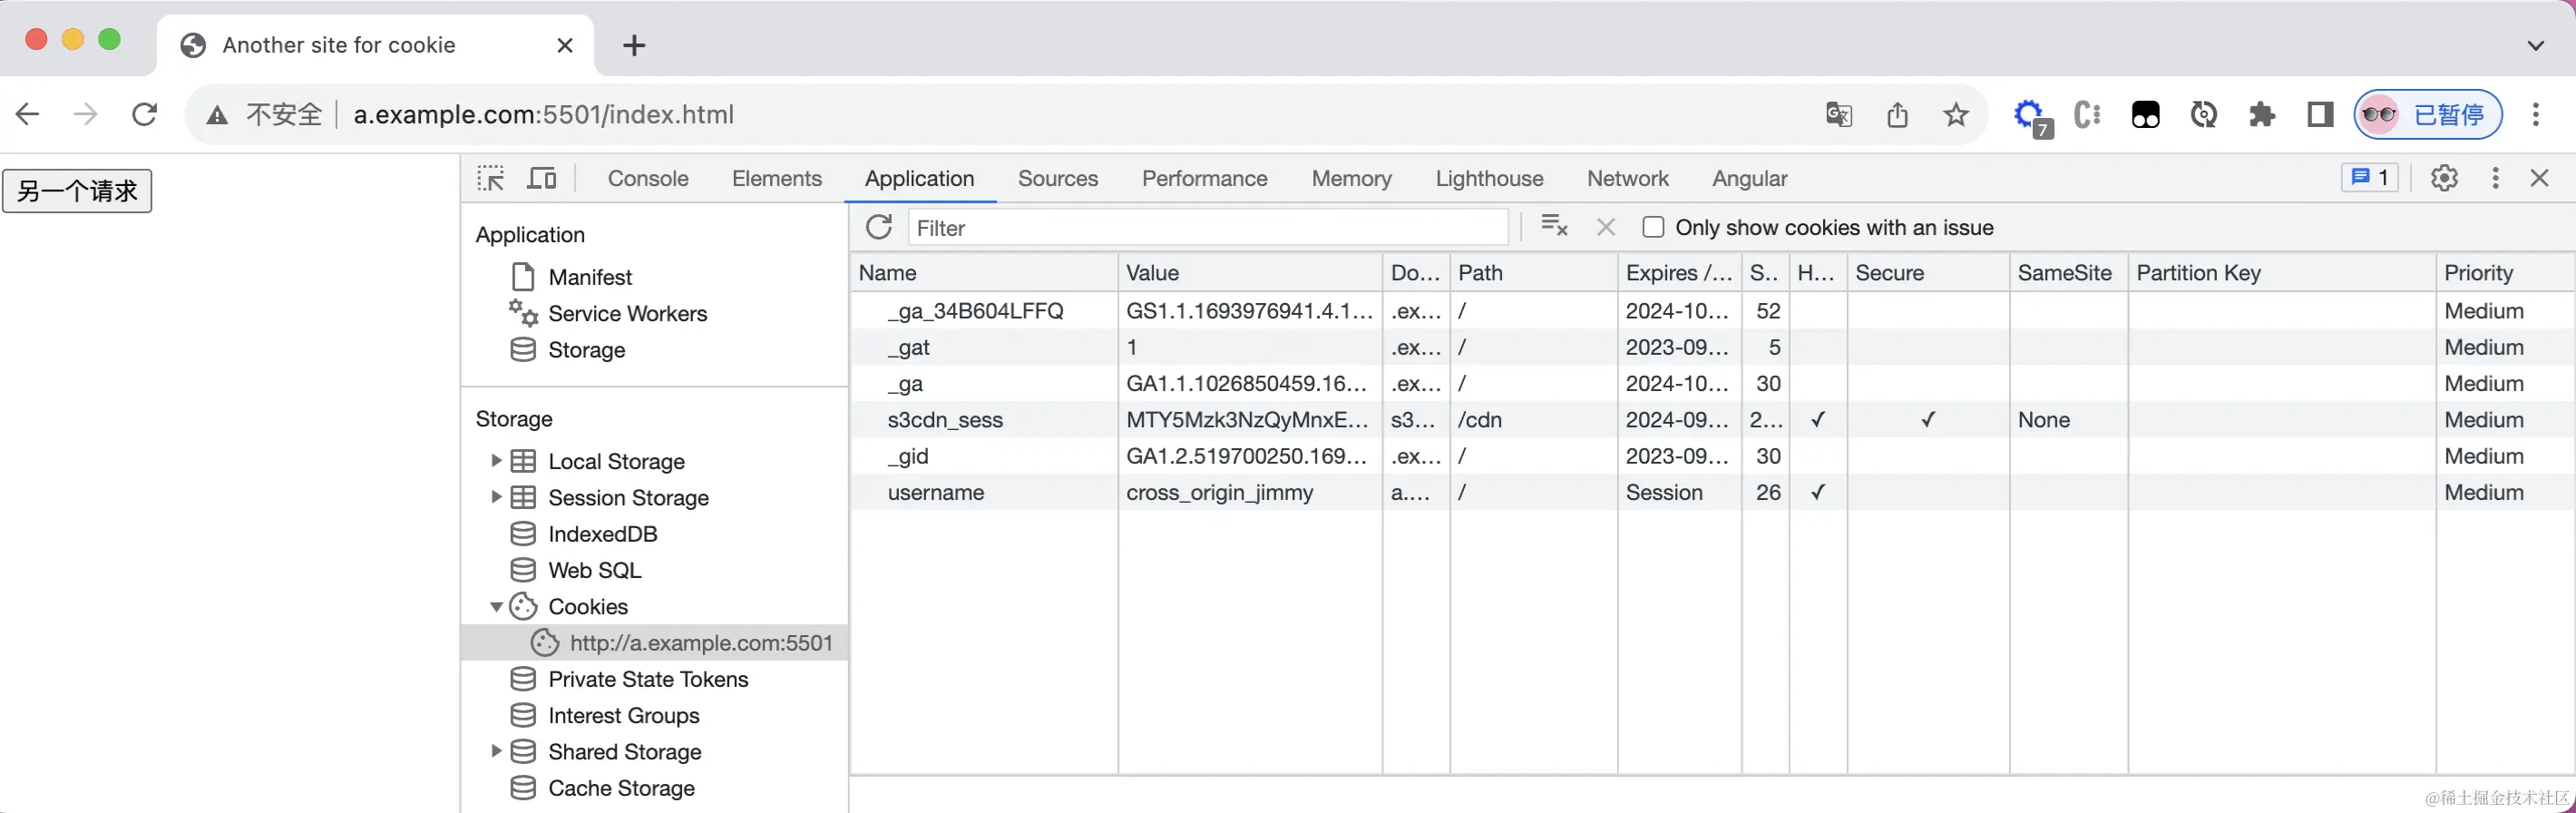Select the s3cdn_sess cookie row
Screen dimensions: 2576x813
(945, 420)
